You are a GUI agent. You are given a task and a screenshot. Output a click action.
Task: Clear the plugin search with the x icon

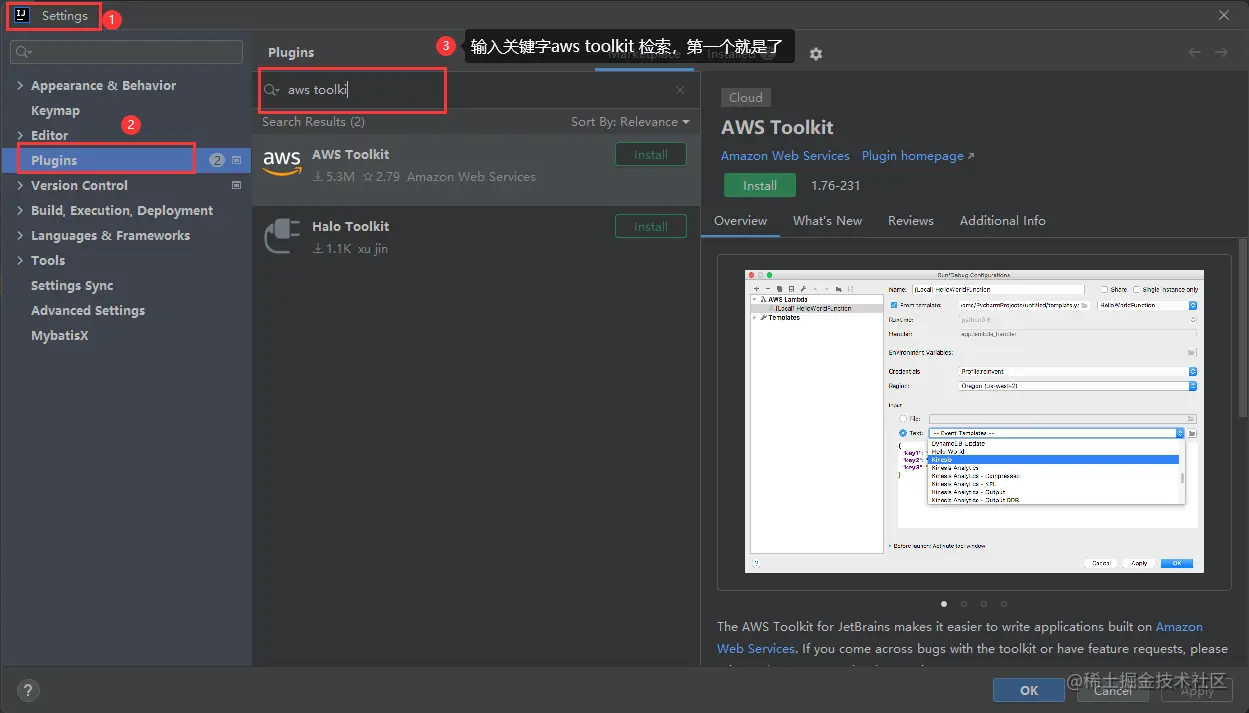tap(680, 90)
